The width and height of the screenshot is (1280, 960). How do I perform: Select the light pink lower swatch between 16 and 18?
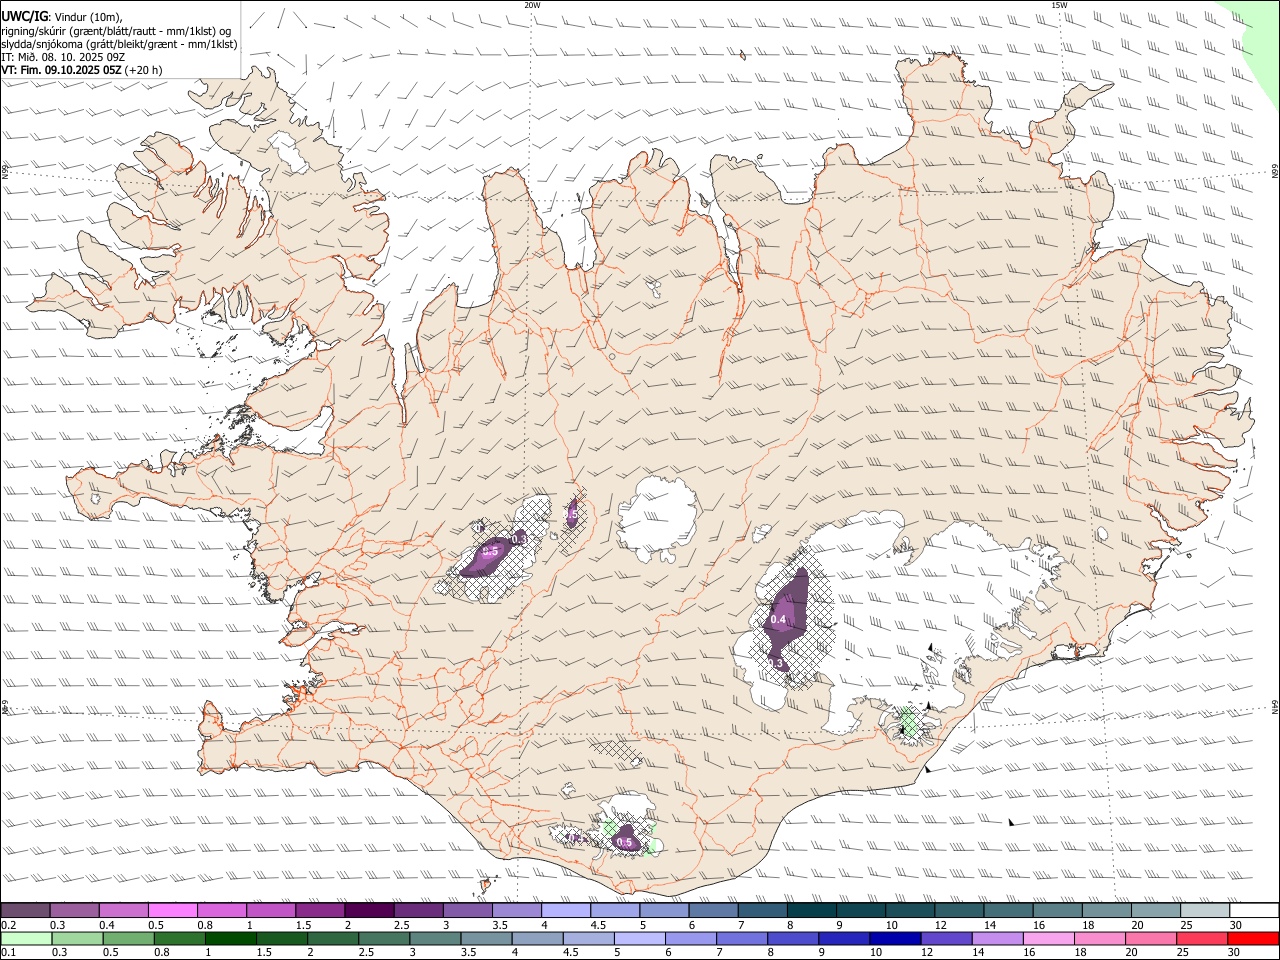(1047, 938)
